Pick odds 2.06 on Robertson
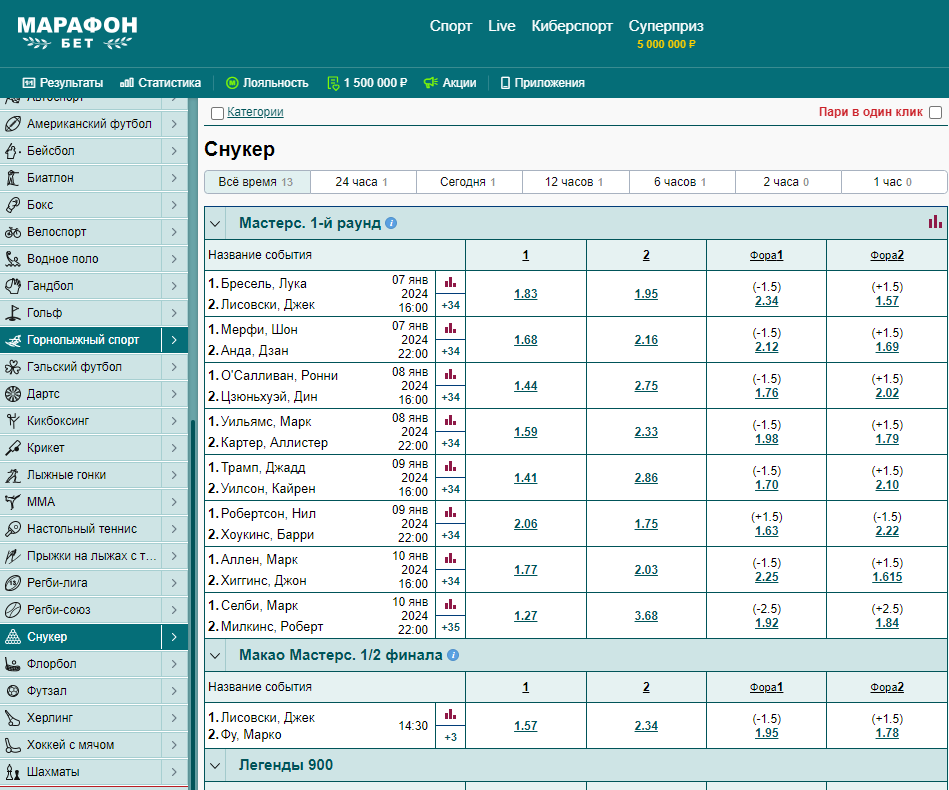This screenshot has height=790, width=949. [x=525, y=524]
